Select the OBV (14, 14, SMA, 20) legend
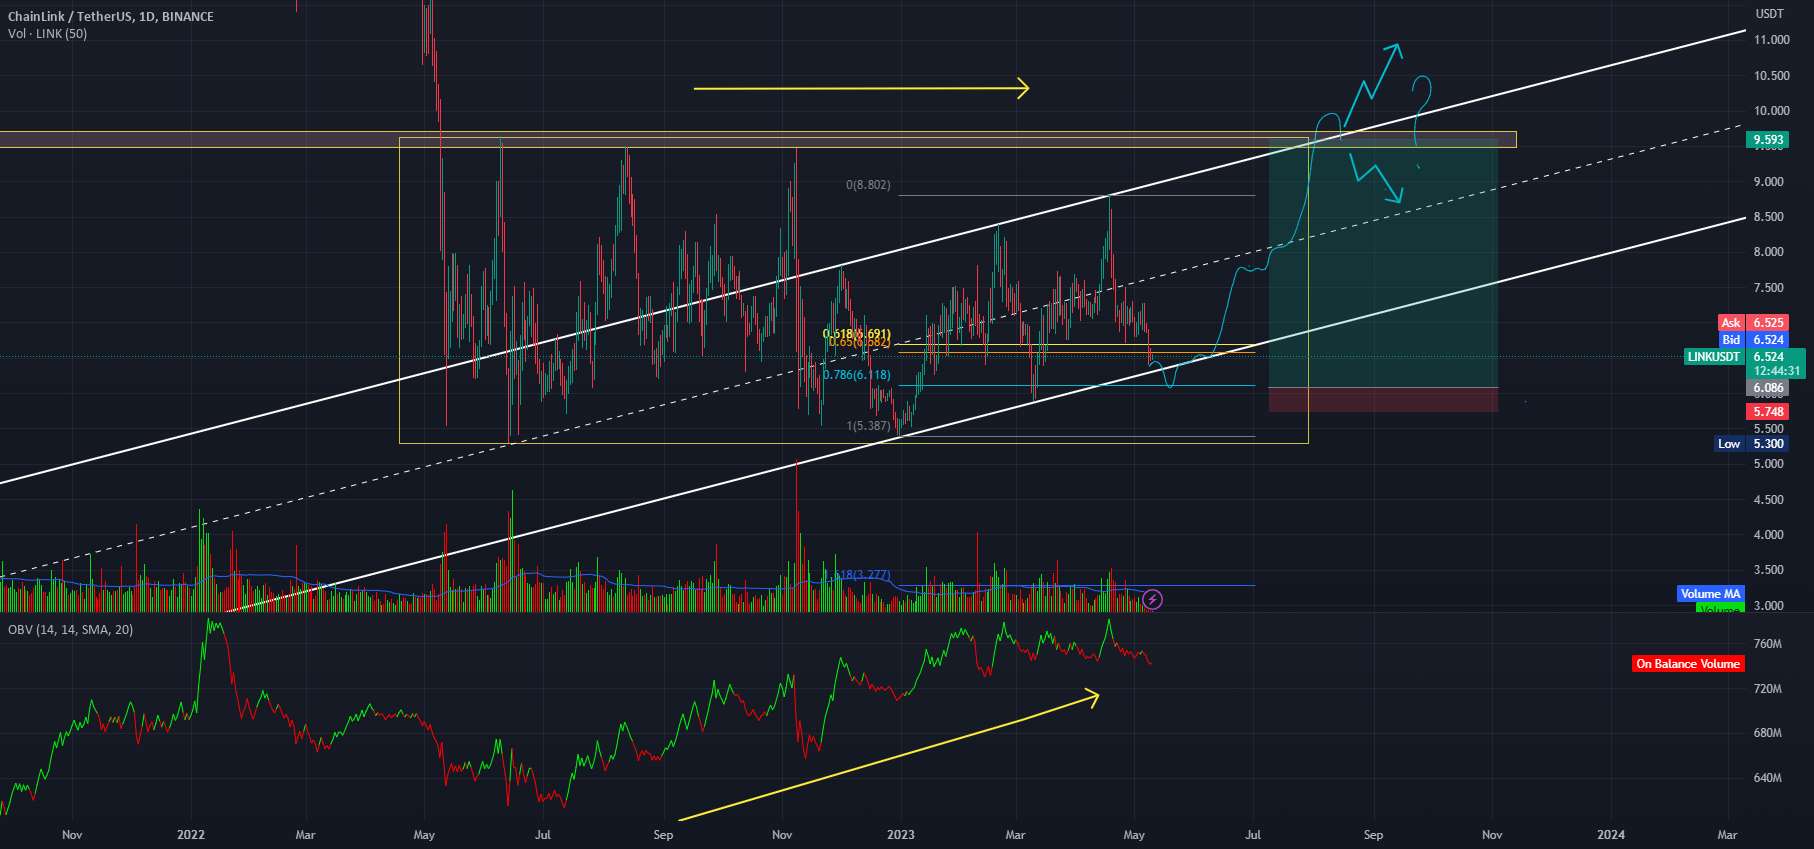Image resolution: width=1814 pixels, height=849 pixels. pos(70,629)
